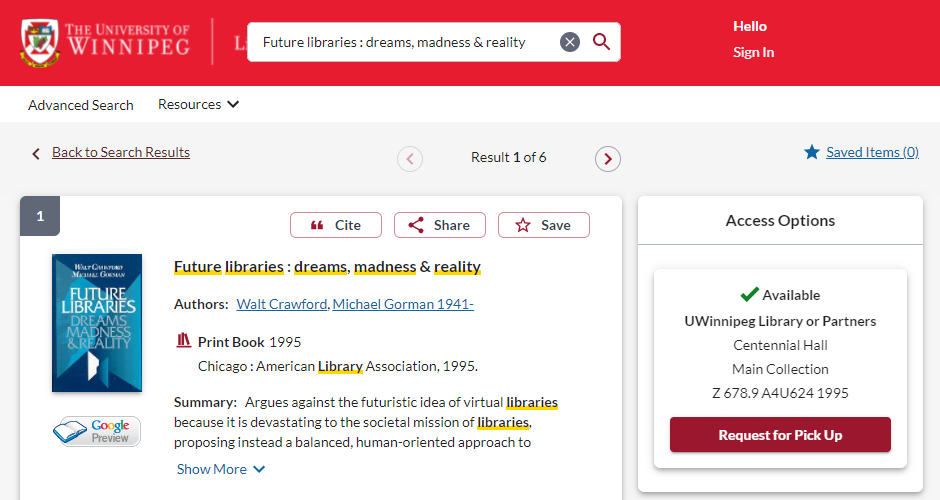
Task: Go to previous result arrow
Action: (x=410, y=159)
